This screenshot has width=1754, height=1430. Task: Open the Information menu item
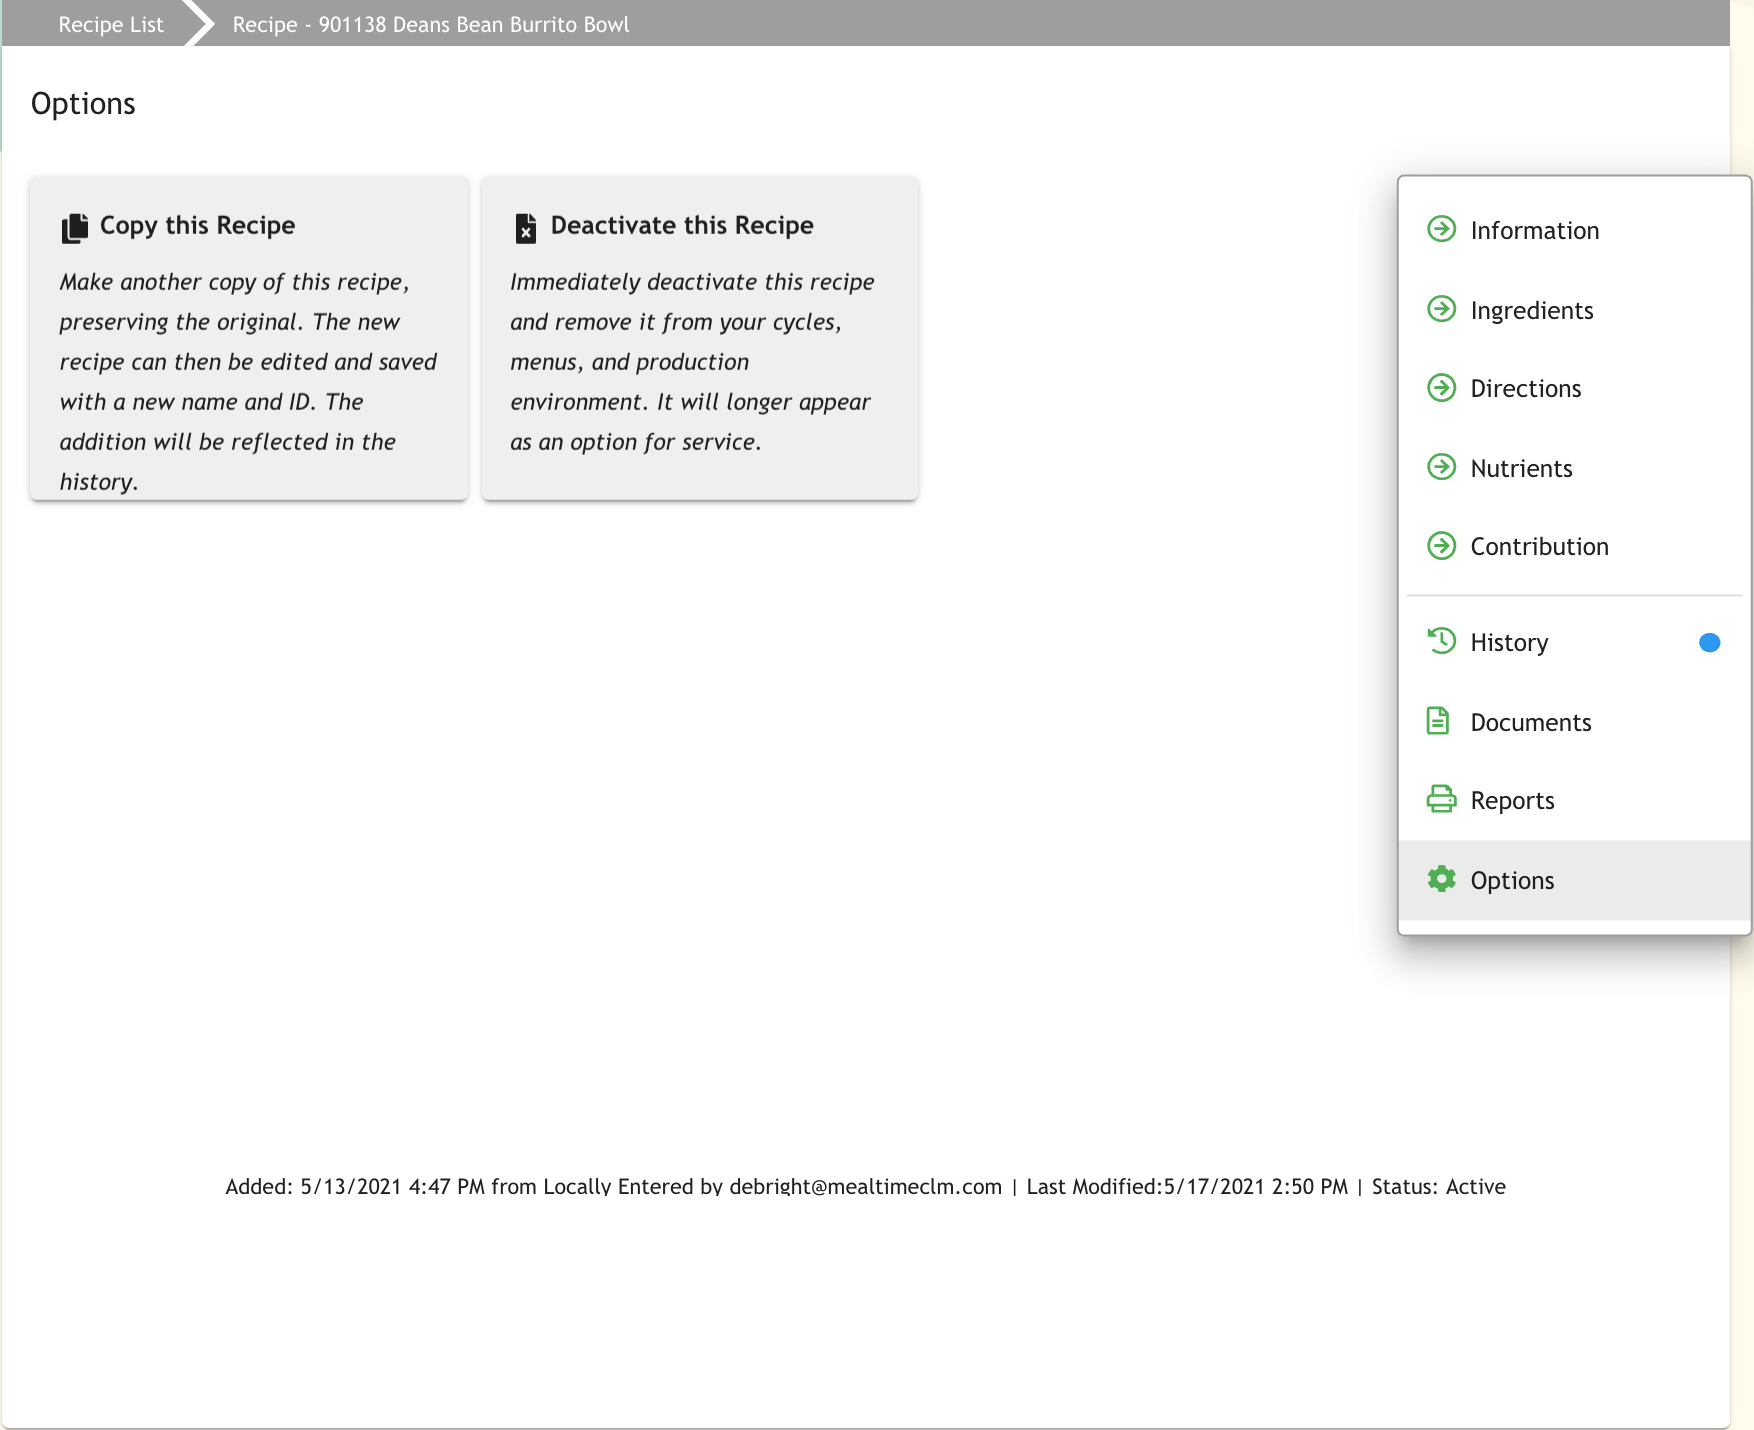(x=1574, y=230)
